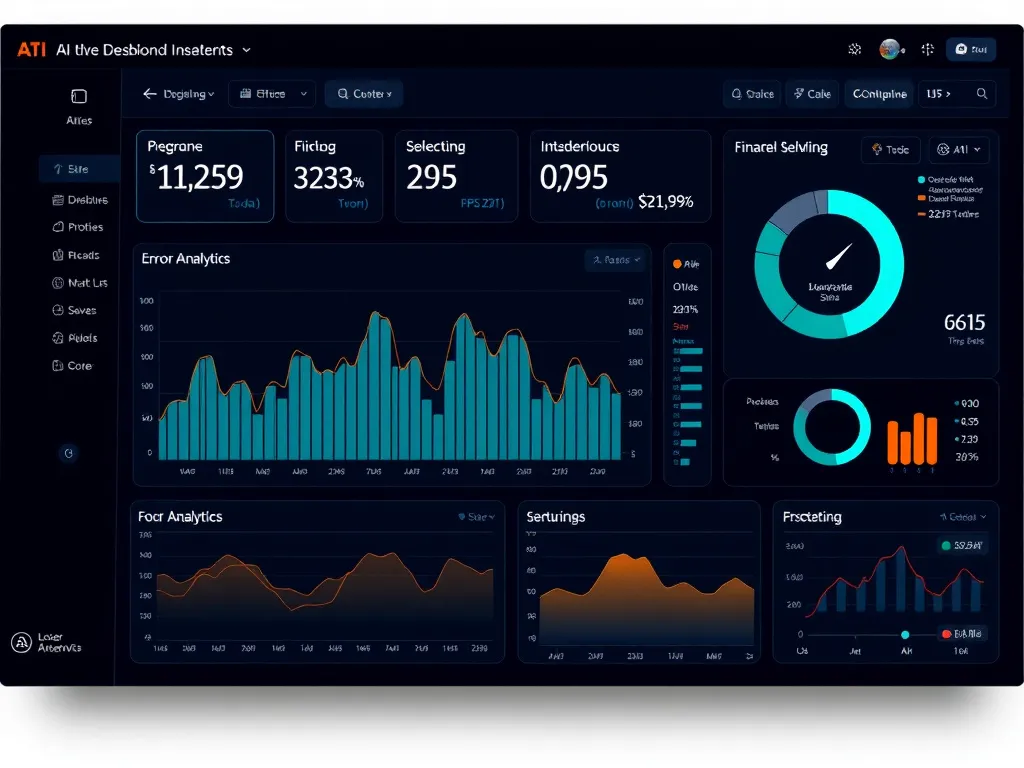1024x768 pixels.
Task: Open the Sae dropdown in Focr Analytics
Action: (x=477, y=517)
